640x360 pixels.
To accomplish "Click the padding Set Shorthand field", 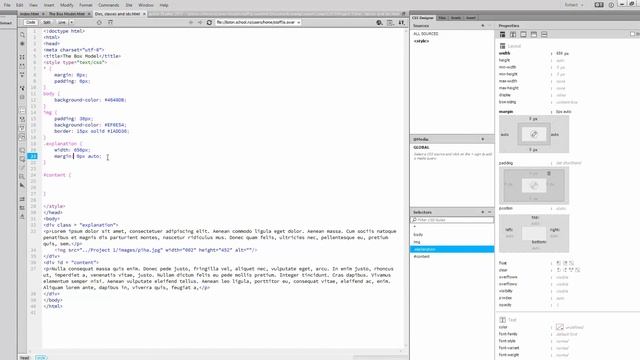I will tap(569, 163).
